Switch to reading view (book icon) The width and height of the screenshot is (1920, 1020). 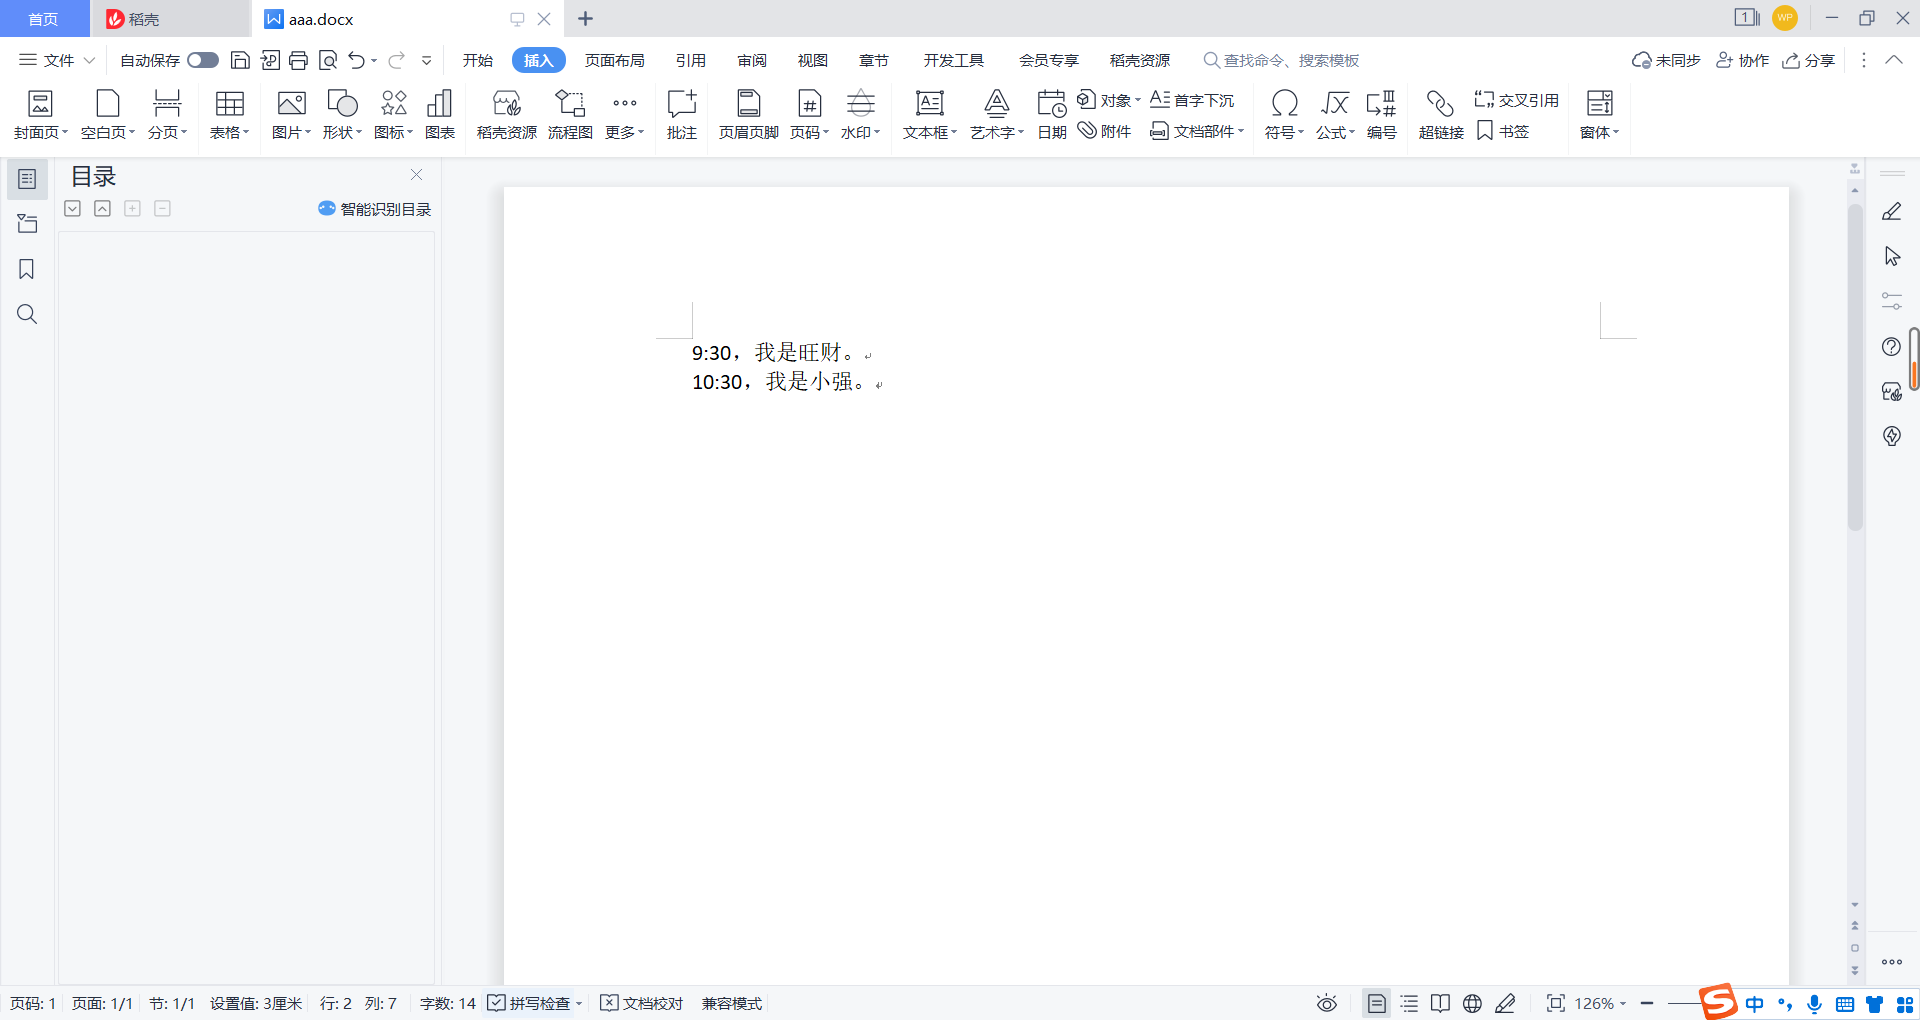pos(1440,1003)
